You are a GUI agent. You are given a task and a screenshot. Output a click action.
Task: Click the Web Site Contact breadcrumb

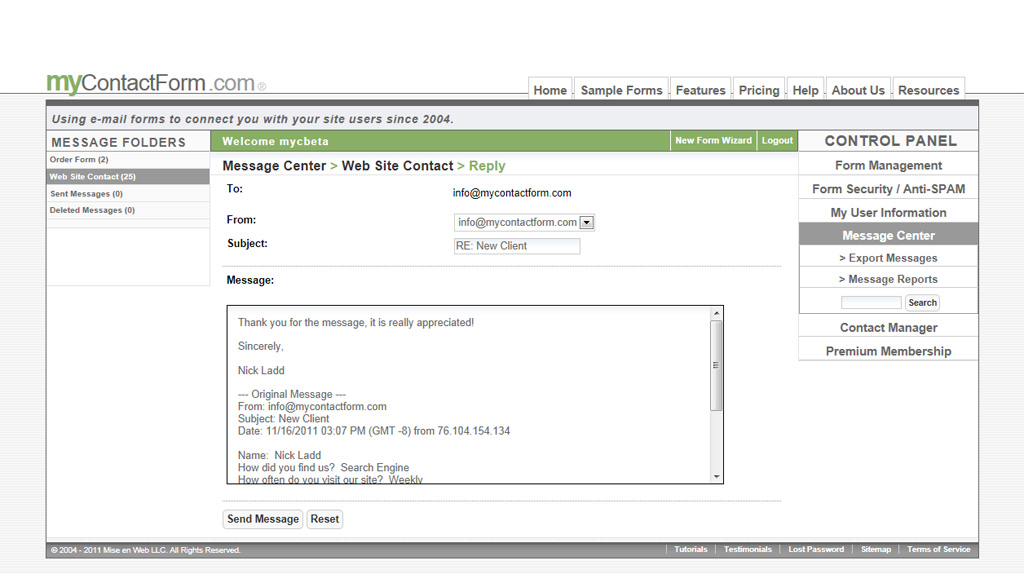(x=397, y=166)
